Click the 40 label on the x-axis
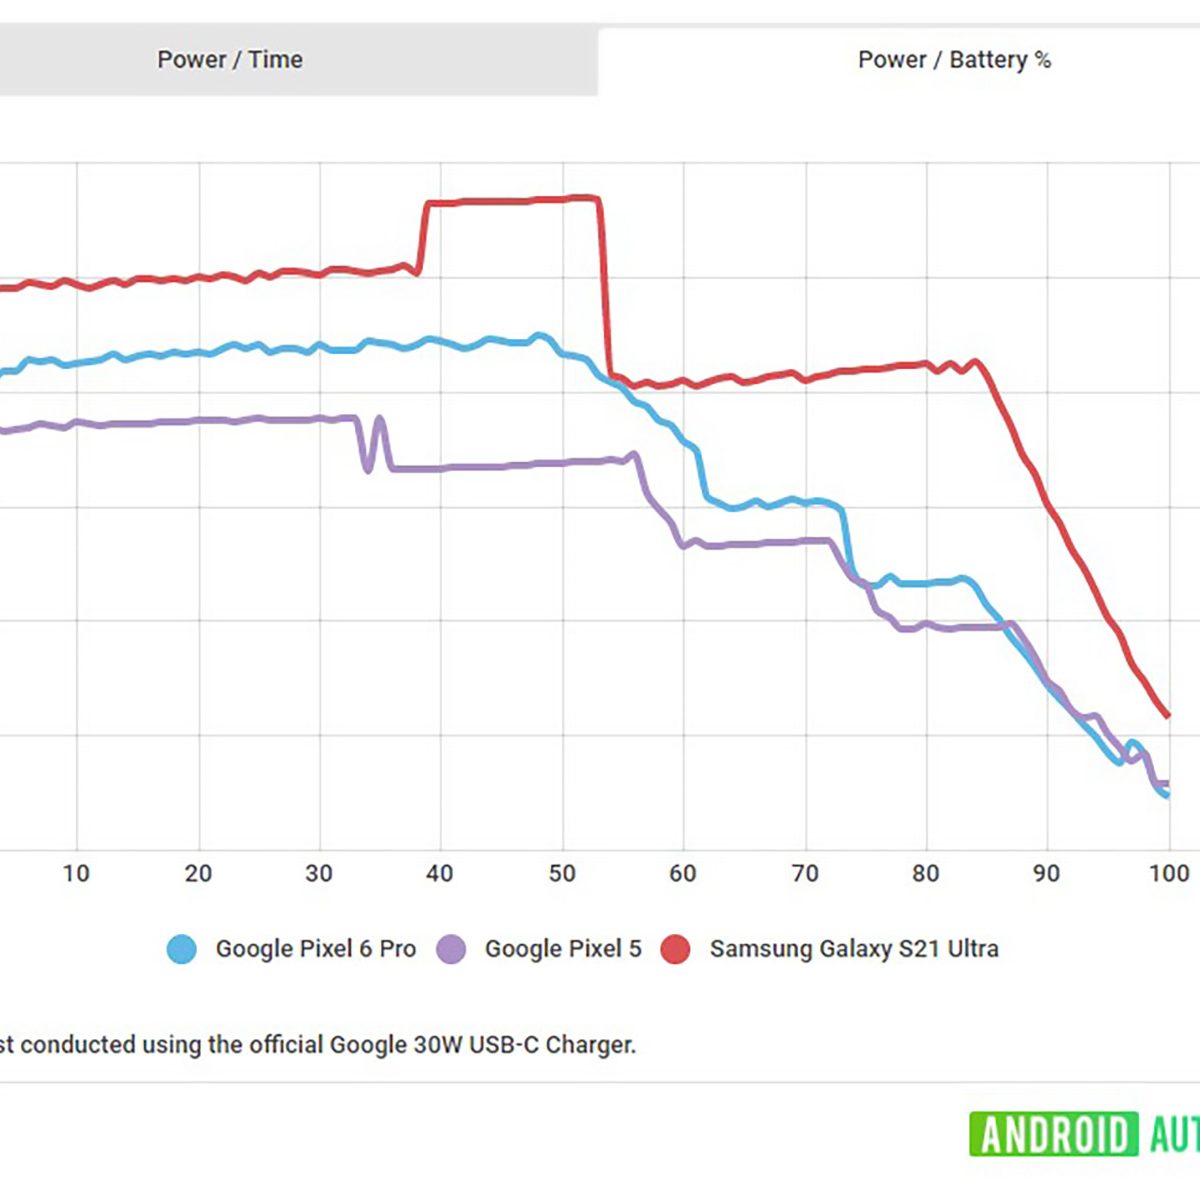 [x=440, y=873]
